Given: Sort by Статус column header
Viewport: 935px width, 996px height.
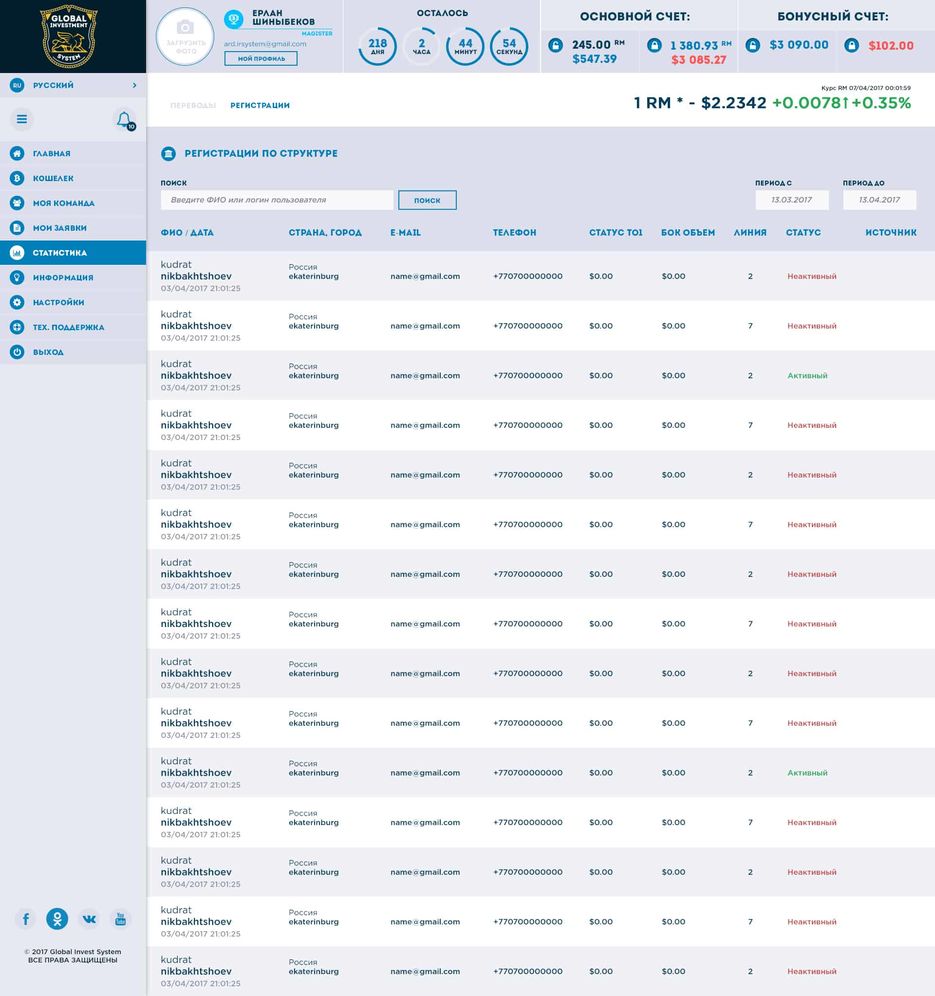Looking at the screenshot, I should pyautogui.click(x=804, y=232).
